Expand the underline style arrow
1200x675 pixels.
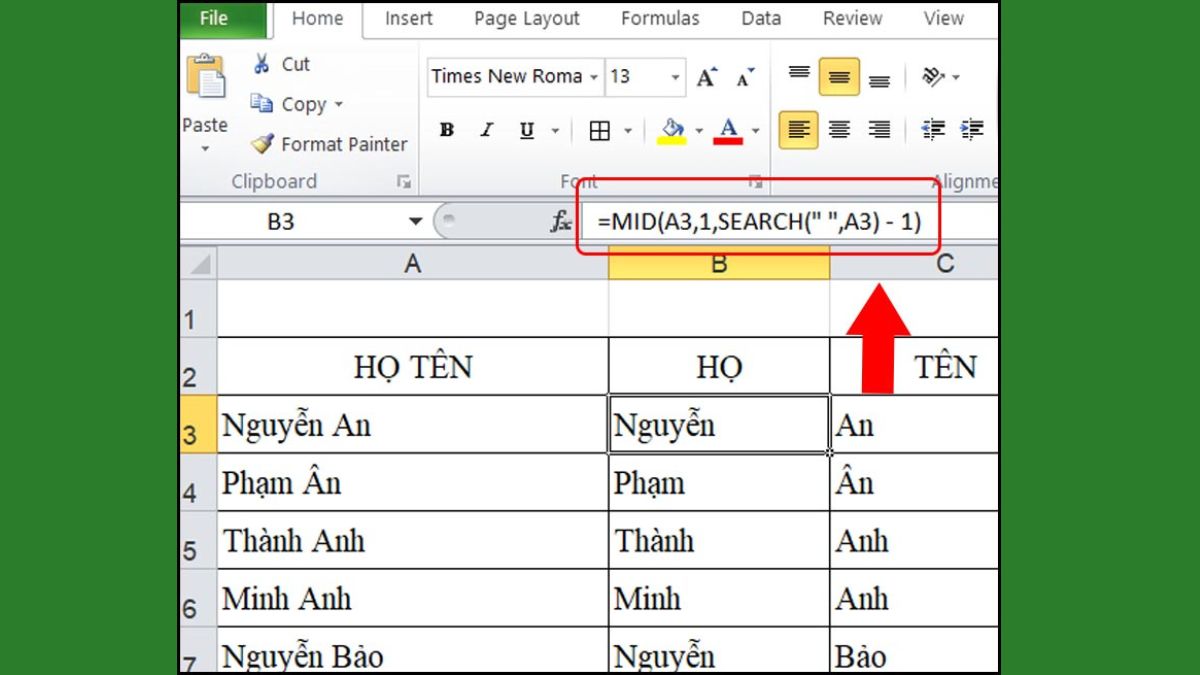pos(555,130)
